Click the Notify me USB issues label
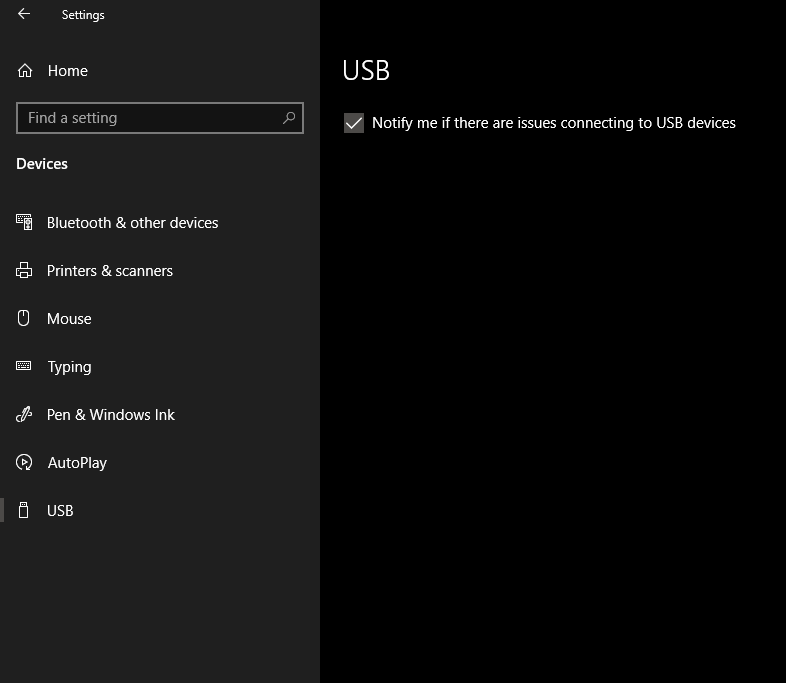This screenshot has height=683, width=786. pos(554,123)
